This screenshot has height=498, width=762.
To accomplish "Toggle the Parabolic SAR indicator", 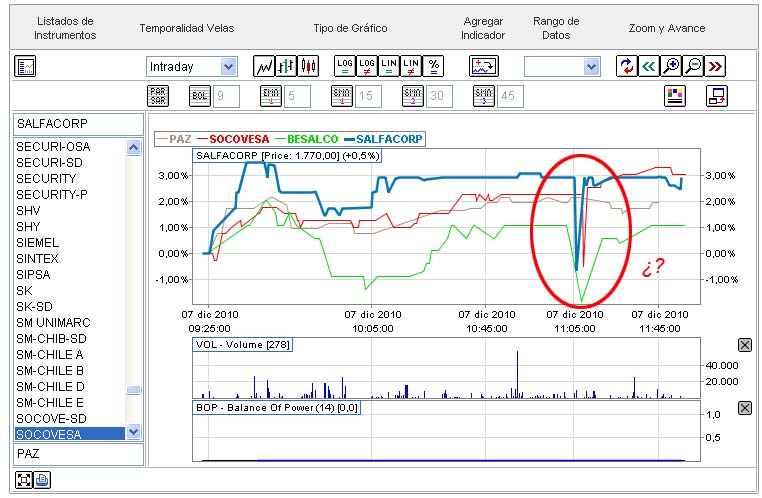I will click(158, 96).
